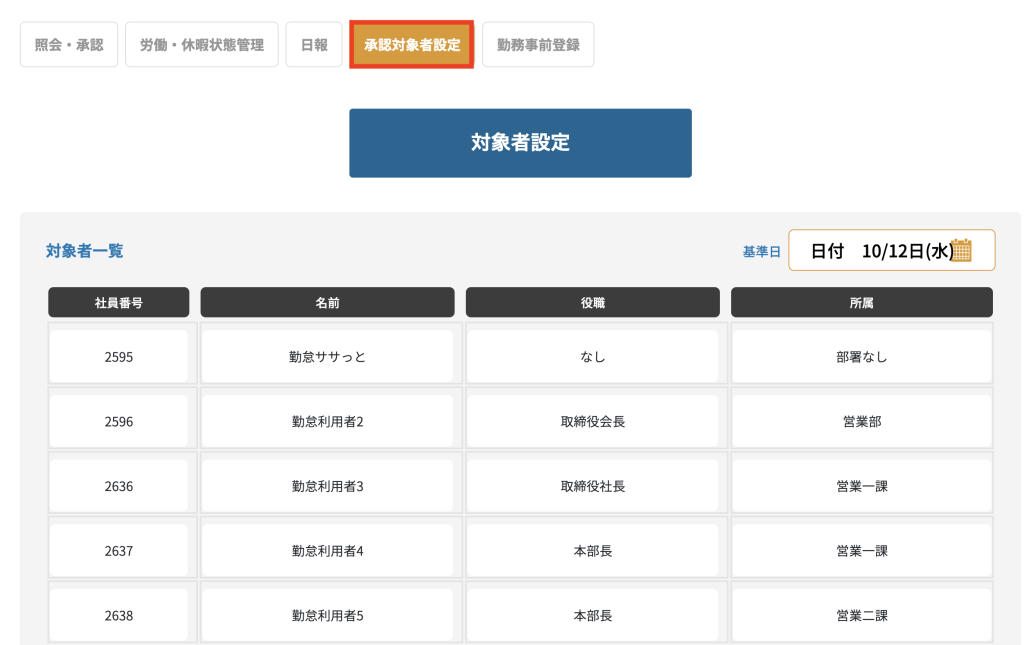Viewport: 1024px width, 645px height.
Task: Click the 営業二課 department cell
Action: coord(862,615)
